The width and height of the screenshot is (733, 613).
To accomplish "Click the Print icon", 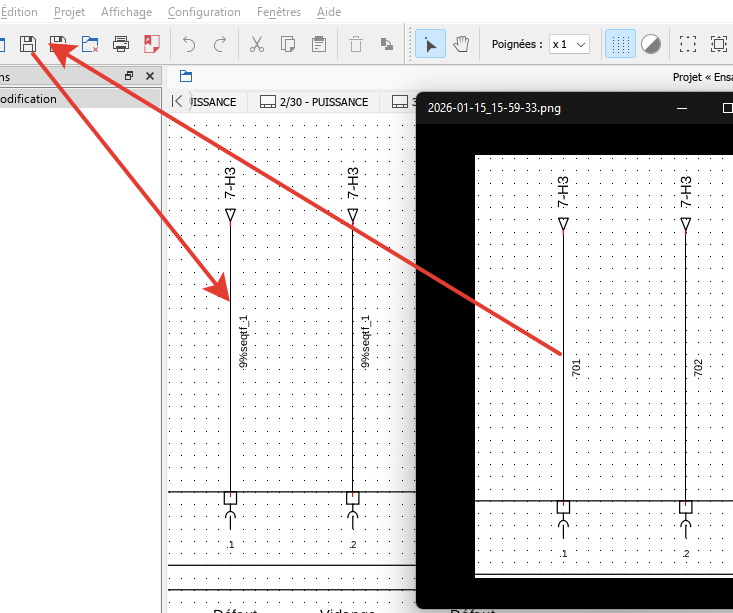I will pyautogui.click(x=121, y=44).
